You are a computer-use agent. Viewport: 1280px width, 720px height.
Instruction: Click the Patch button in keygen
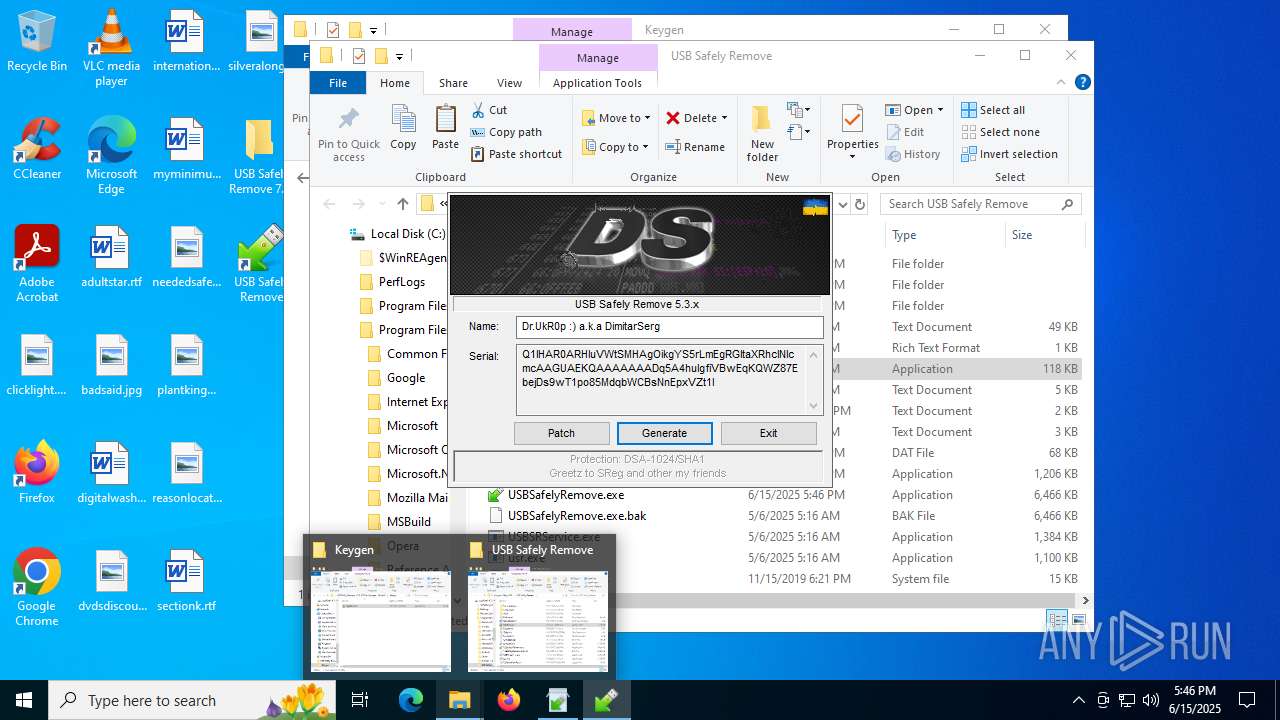click(x=561, y=433)
